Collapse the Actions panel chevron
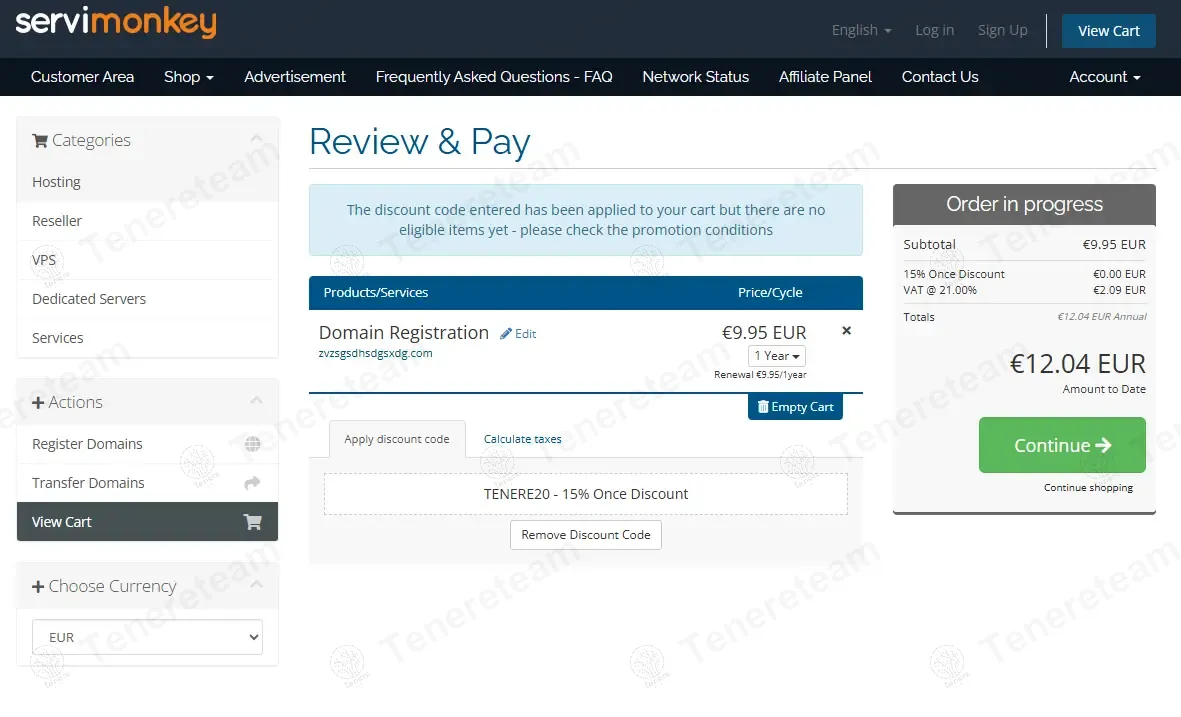Viewport: 1181px width, 717px height. [256, 402]
